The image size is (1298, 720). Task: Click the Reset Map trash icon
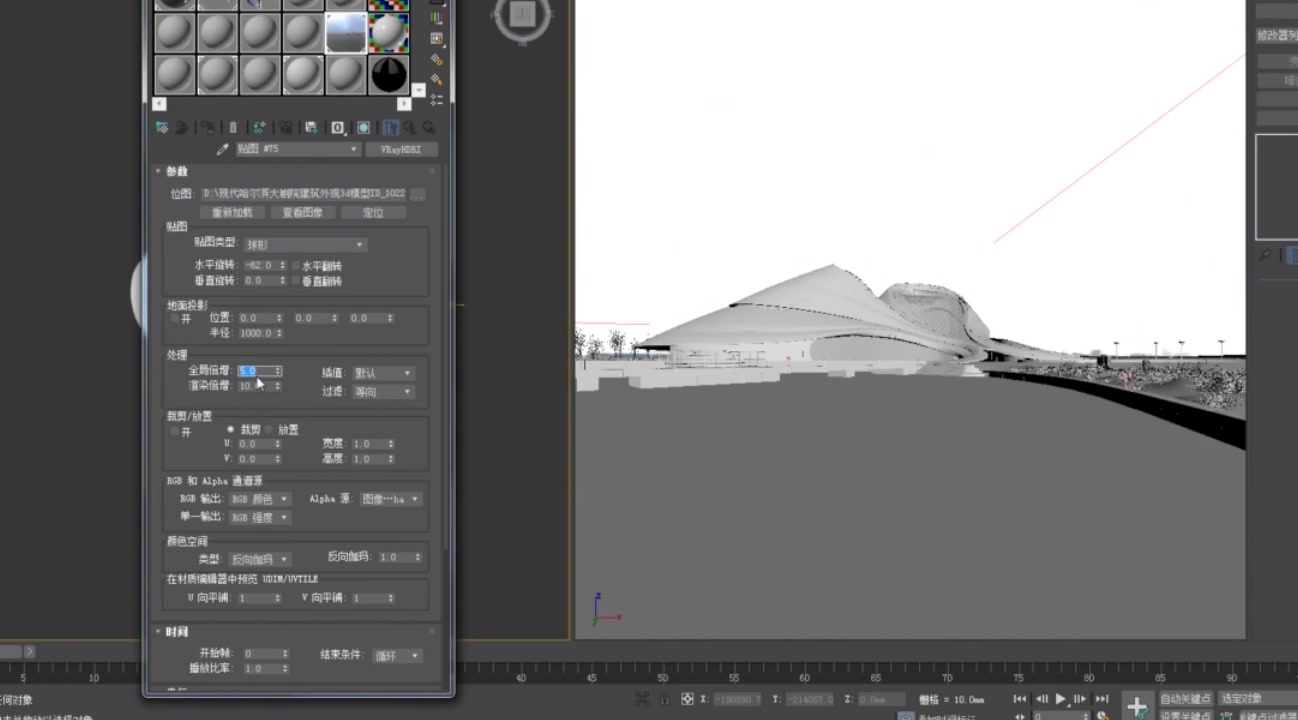click(x=233, y=128)
